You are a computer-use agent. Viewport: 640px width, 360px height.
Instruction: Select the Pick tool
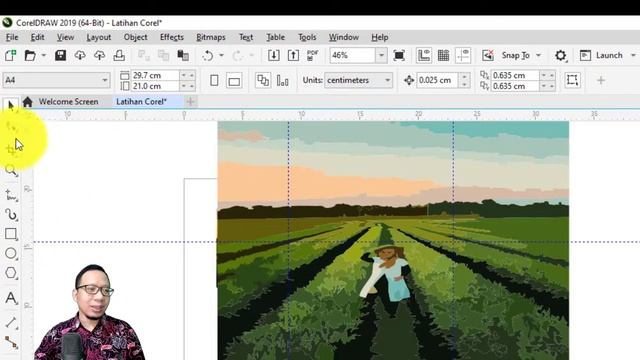[10, 105]
